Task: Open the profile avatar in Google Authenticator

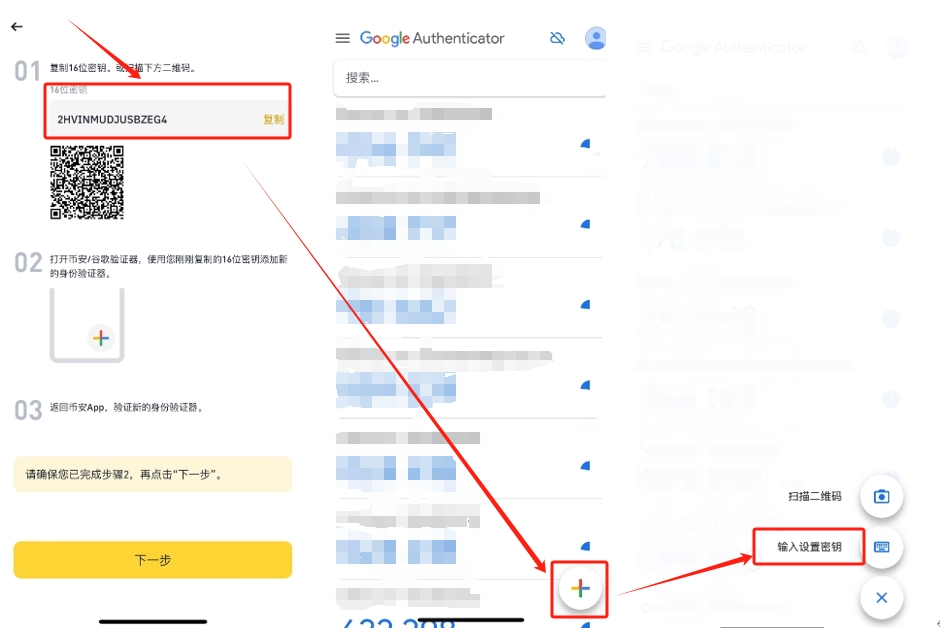Action: click(x=595, y=38)
